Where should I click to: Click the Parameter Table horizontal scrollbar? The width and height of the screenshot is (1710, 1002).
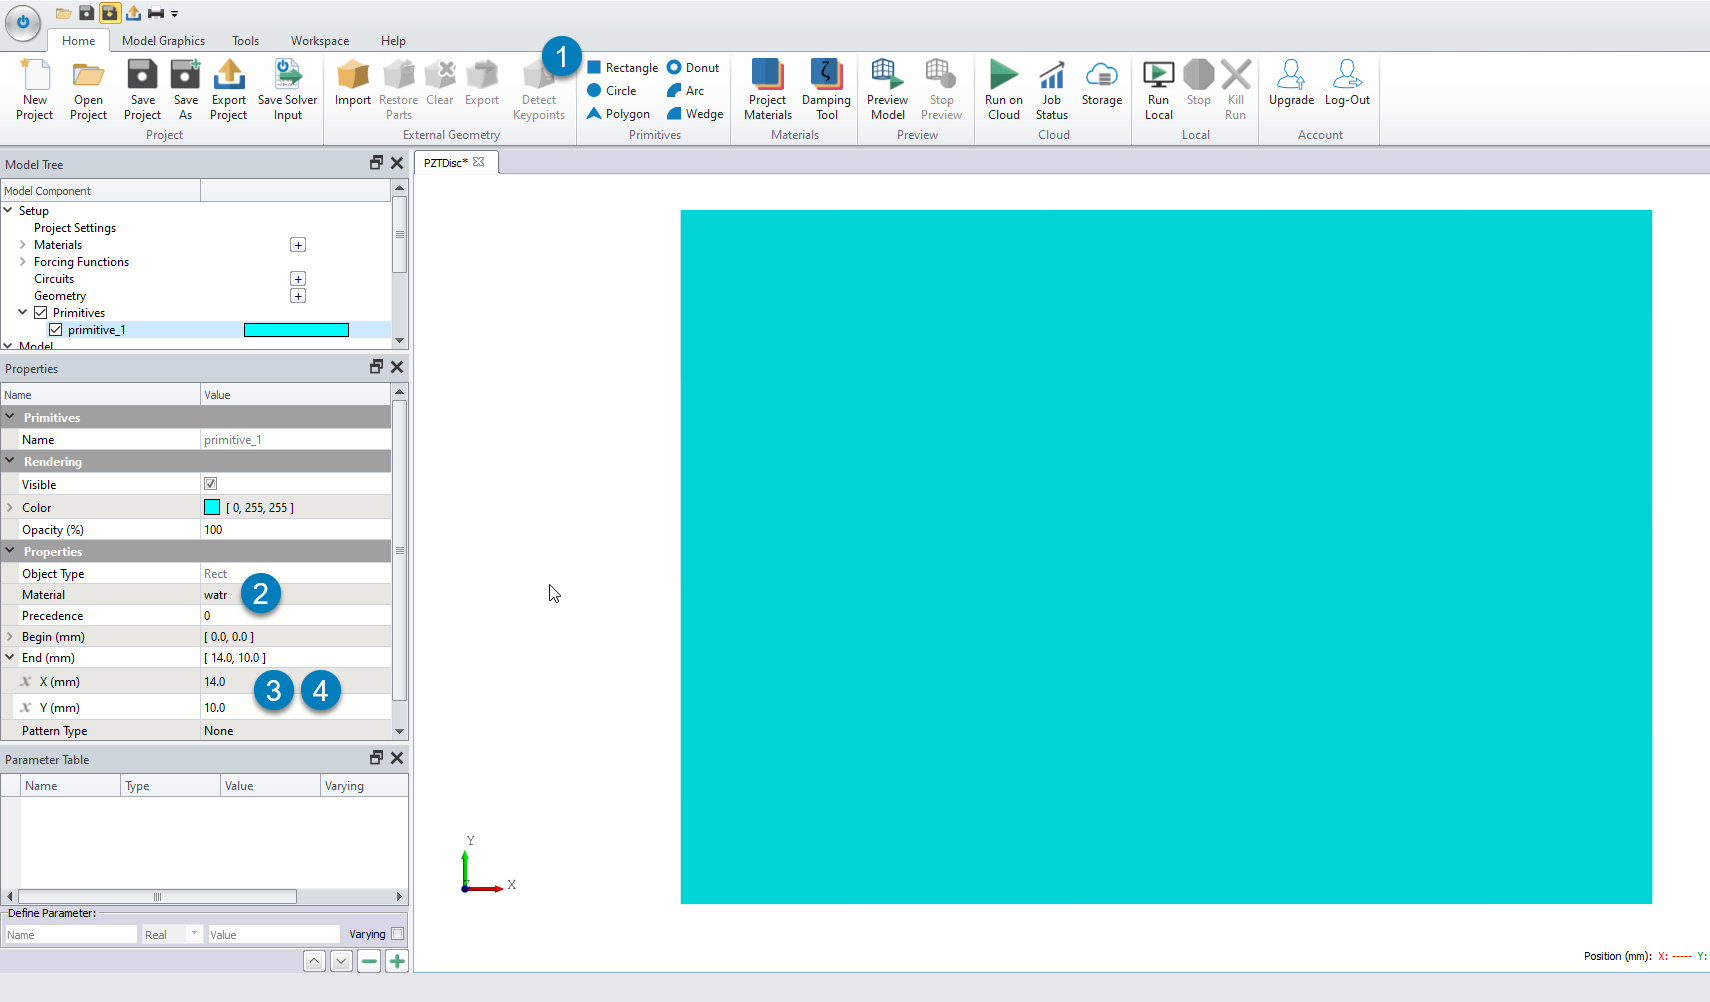157,897
